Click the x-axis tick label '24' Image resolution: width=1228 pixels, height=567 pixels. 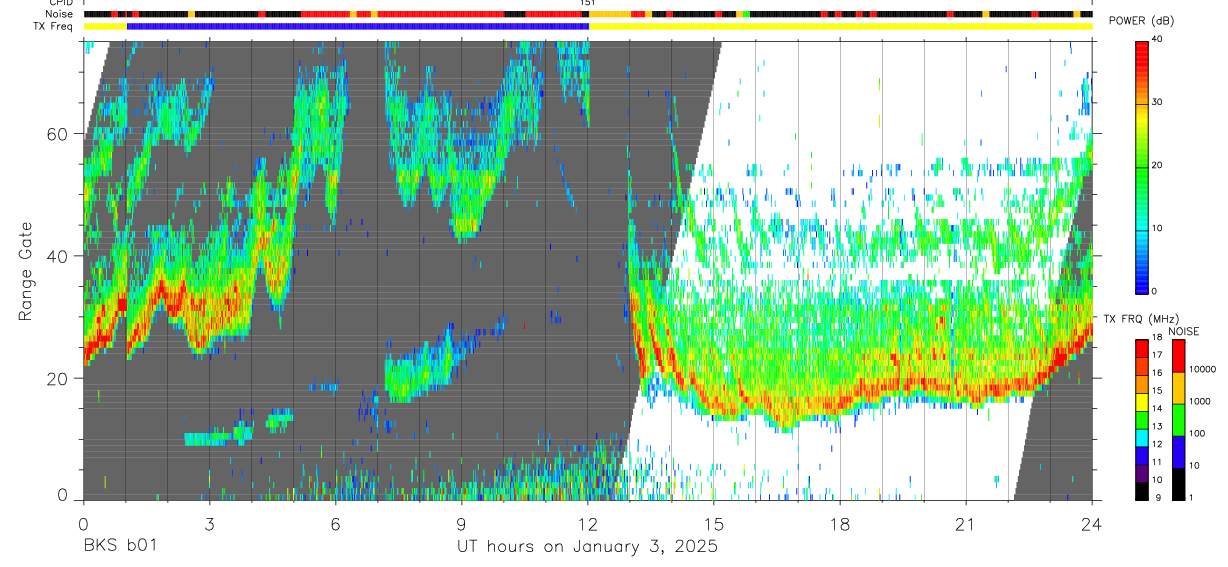tap(1092, 522)
